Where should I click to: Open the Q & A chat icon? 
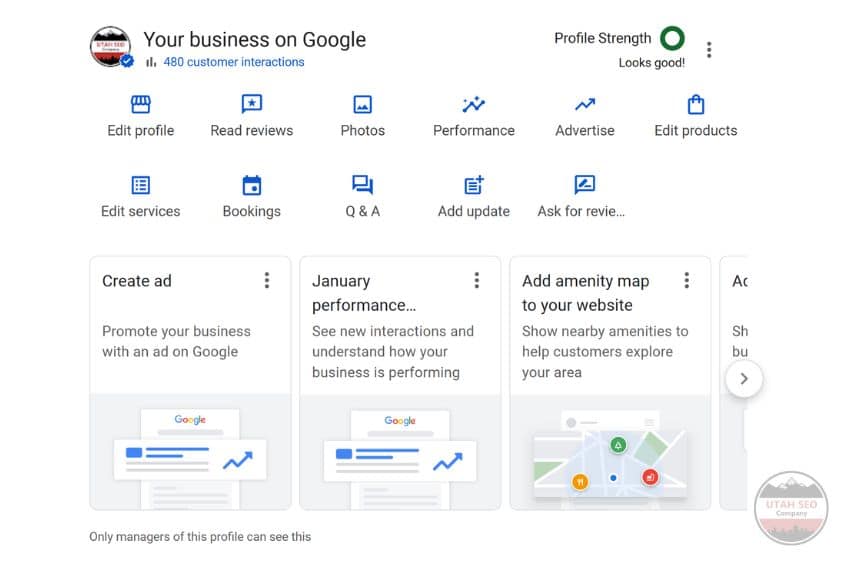[362, 186]
